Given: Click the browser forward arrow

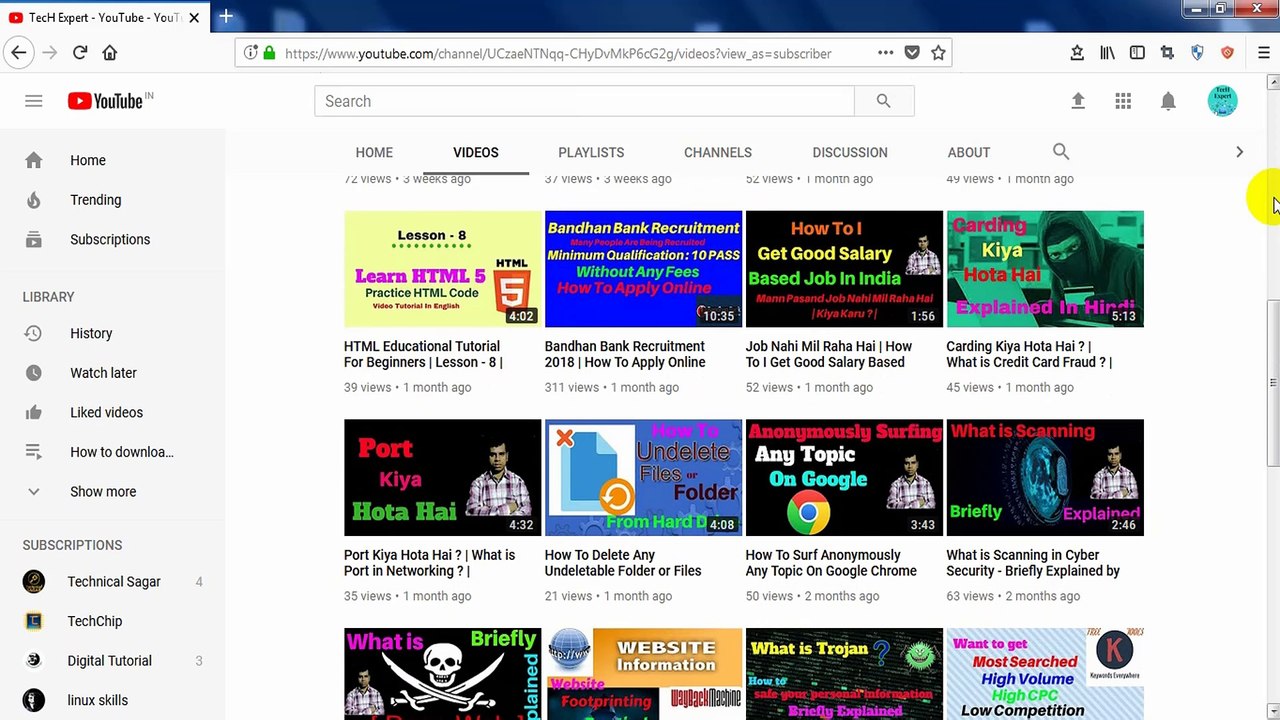Looking at the screenshot, I should [x=49, y=53].
